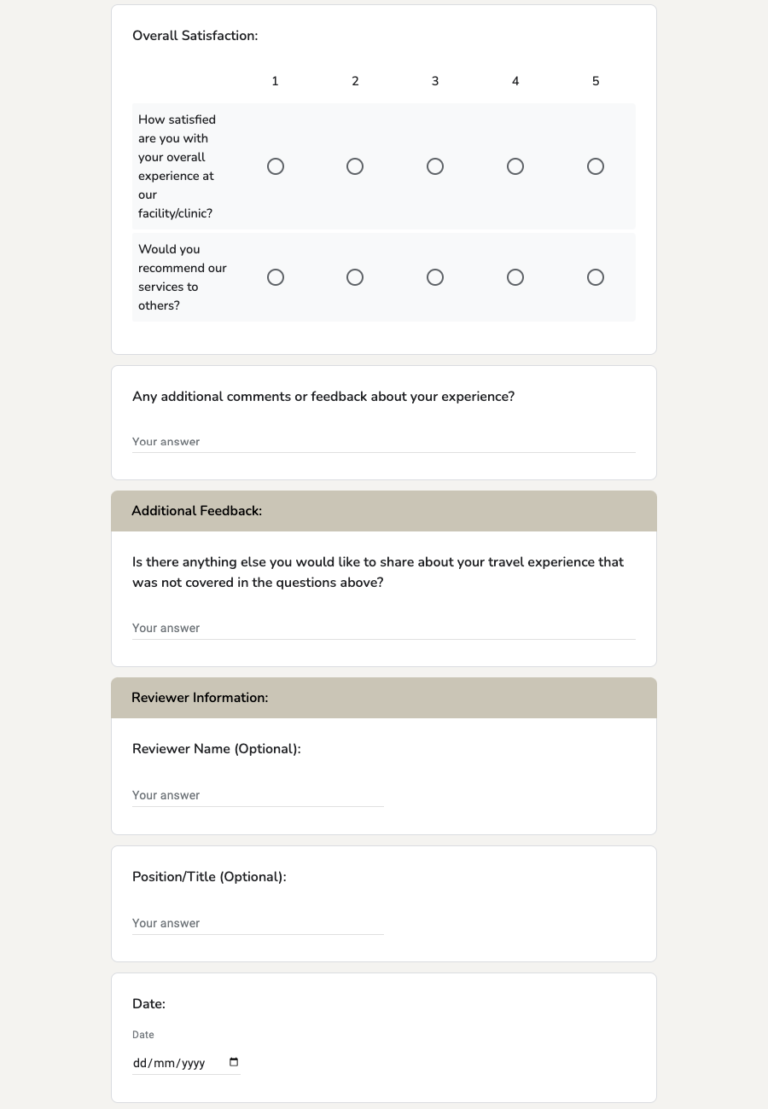Click the additional comments answer field

(x=383, y=441)
